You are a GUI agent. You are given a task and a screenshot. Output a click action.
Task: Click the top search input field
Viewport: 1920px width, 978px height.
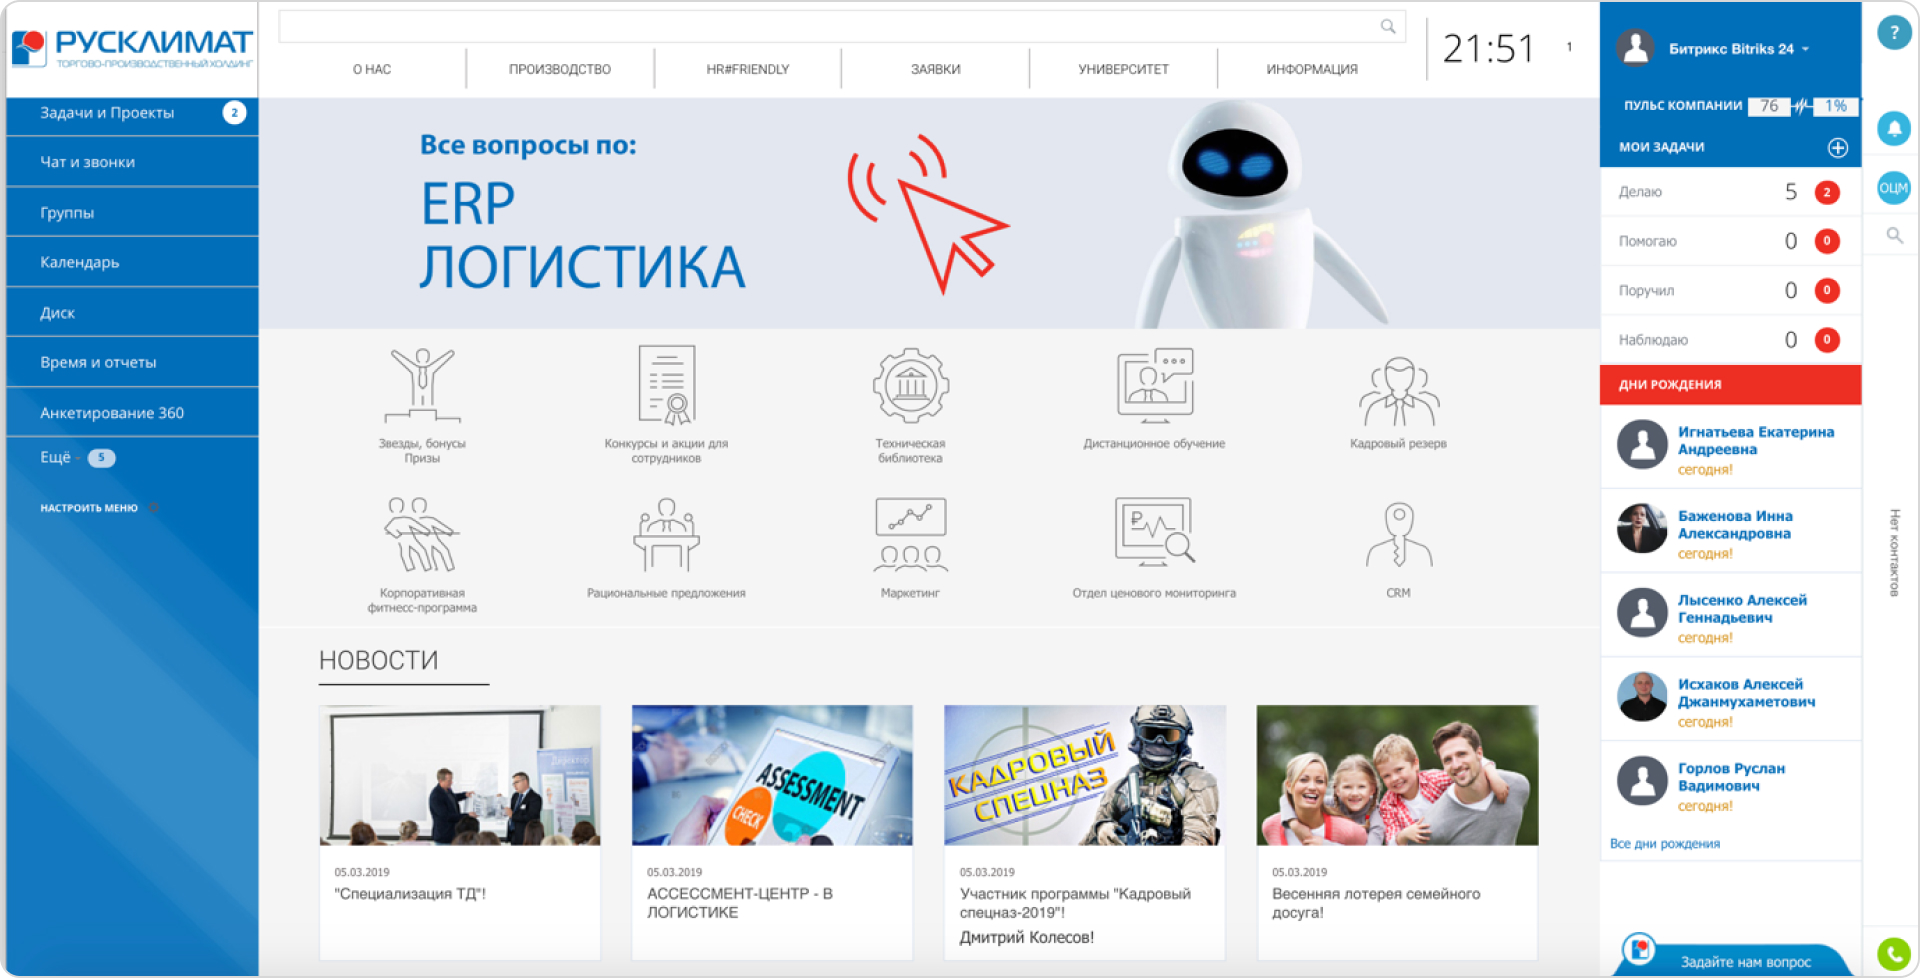click(x=828, y=27)
